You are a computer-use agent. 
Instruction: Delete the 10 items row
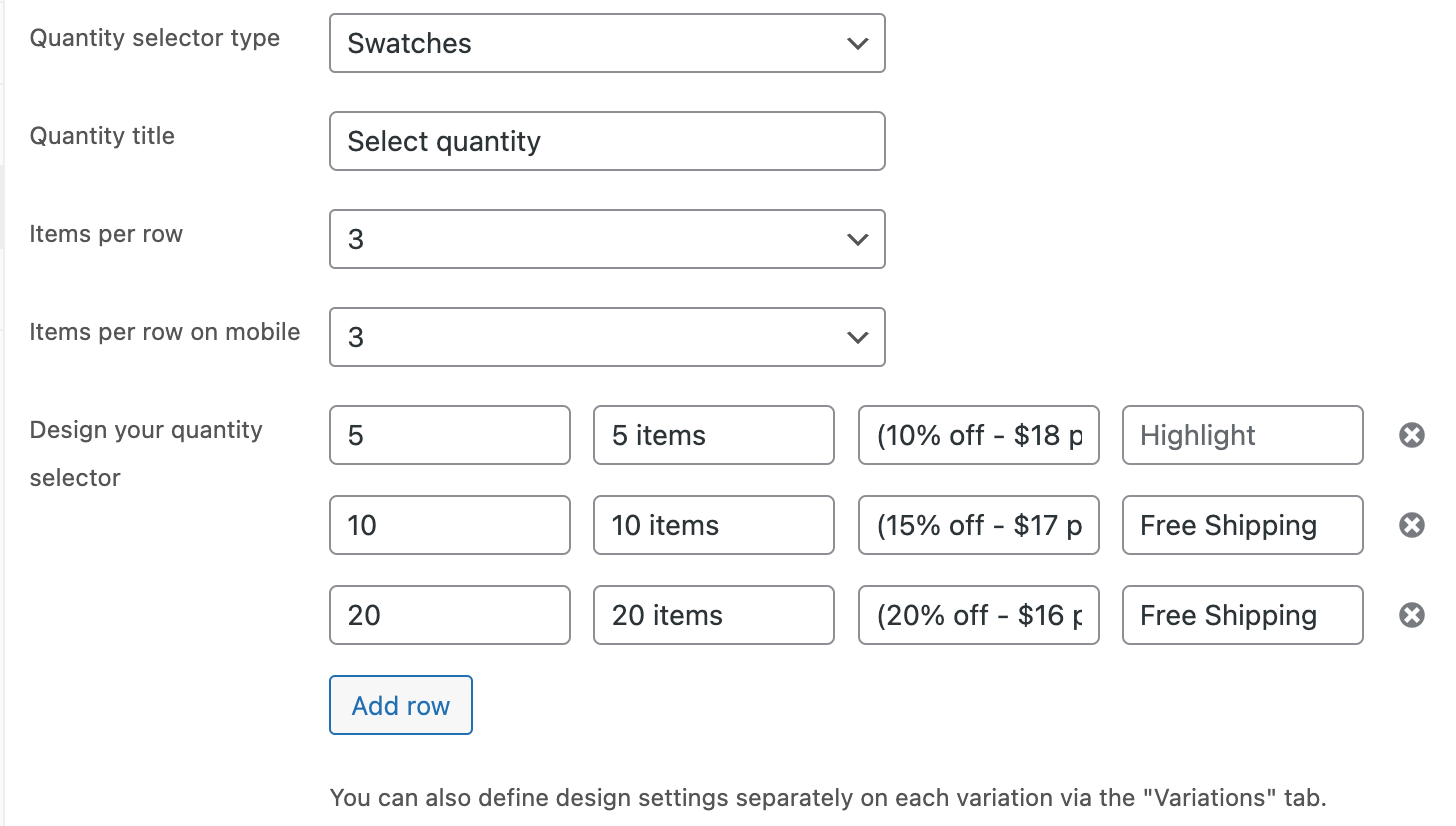coord(1411,525)
